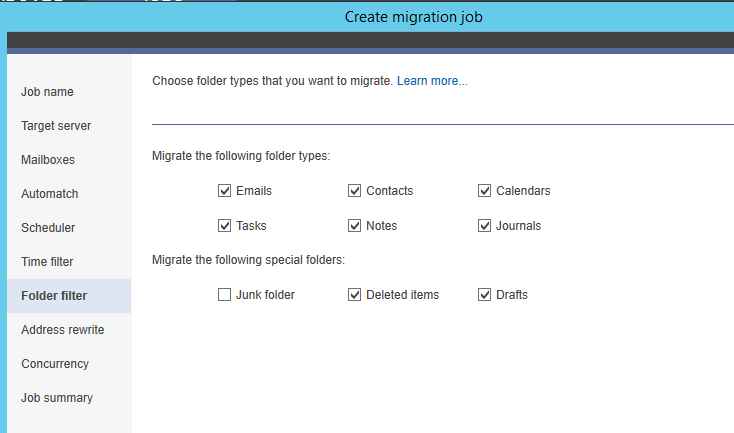Uncheck the Drafts special folder
The height and width of the screenshot is (433, 734).
pyautogui.click(x=484, y=294)
